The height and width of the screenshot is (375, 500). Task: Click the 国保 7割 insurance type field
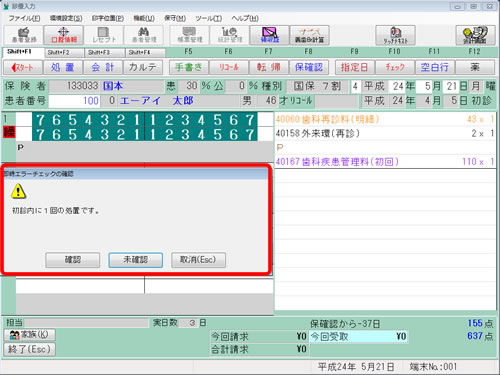click(x=317, y=87)
